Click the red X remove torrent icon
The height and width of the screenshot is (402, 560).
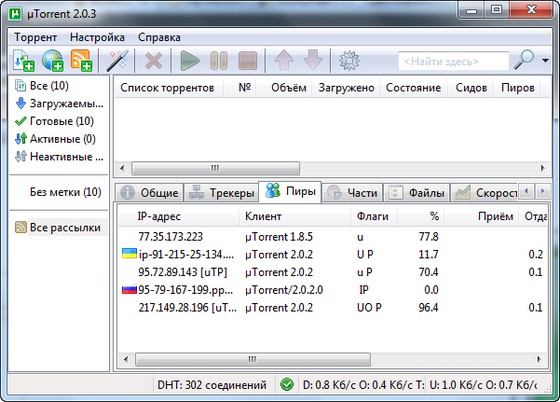(x=154, y=61)
